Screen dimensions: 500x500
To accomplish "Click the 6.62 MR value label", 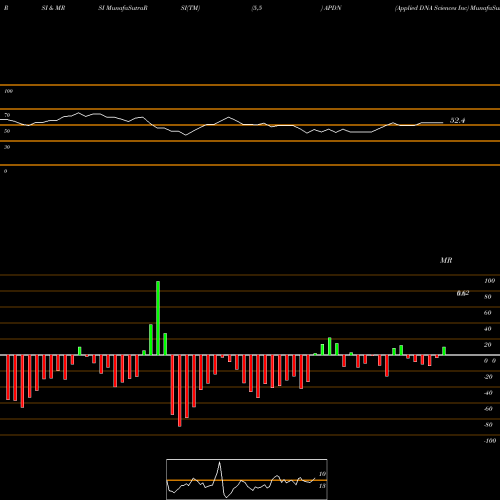I will (x=463, y=293).
